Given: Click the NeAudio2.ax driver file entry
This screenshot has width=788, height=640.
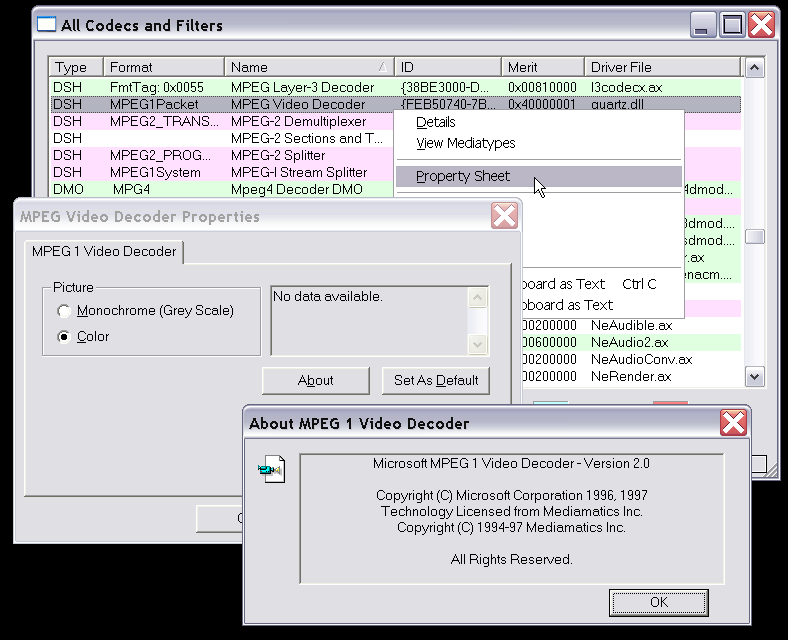Looking at the screenshot, I should click(630, 343).
